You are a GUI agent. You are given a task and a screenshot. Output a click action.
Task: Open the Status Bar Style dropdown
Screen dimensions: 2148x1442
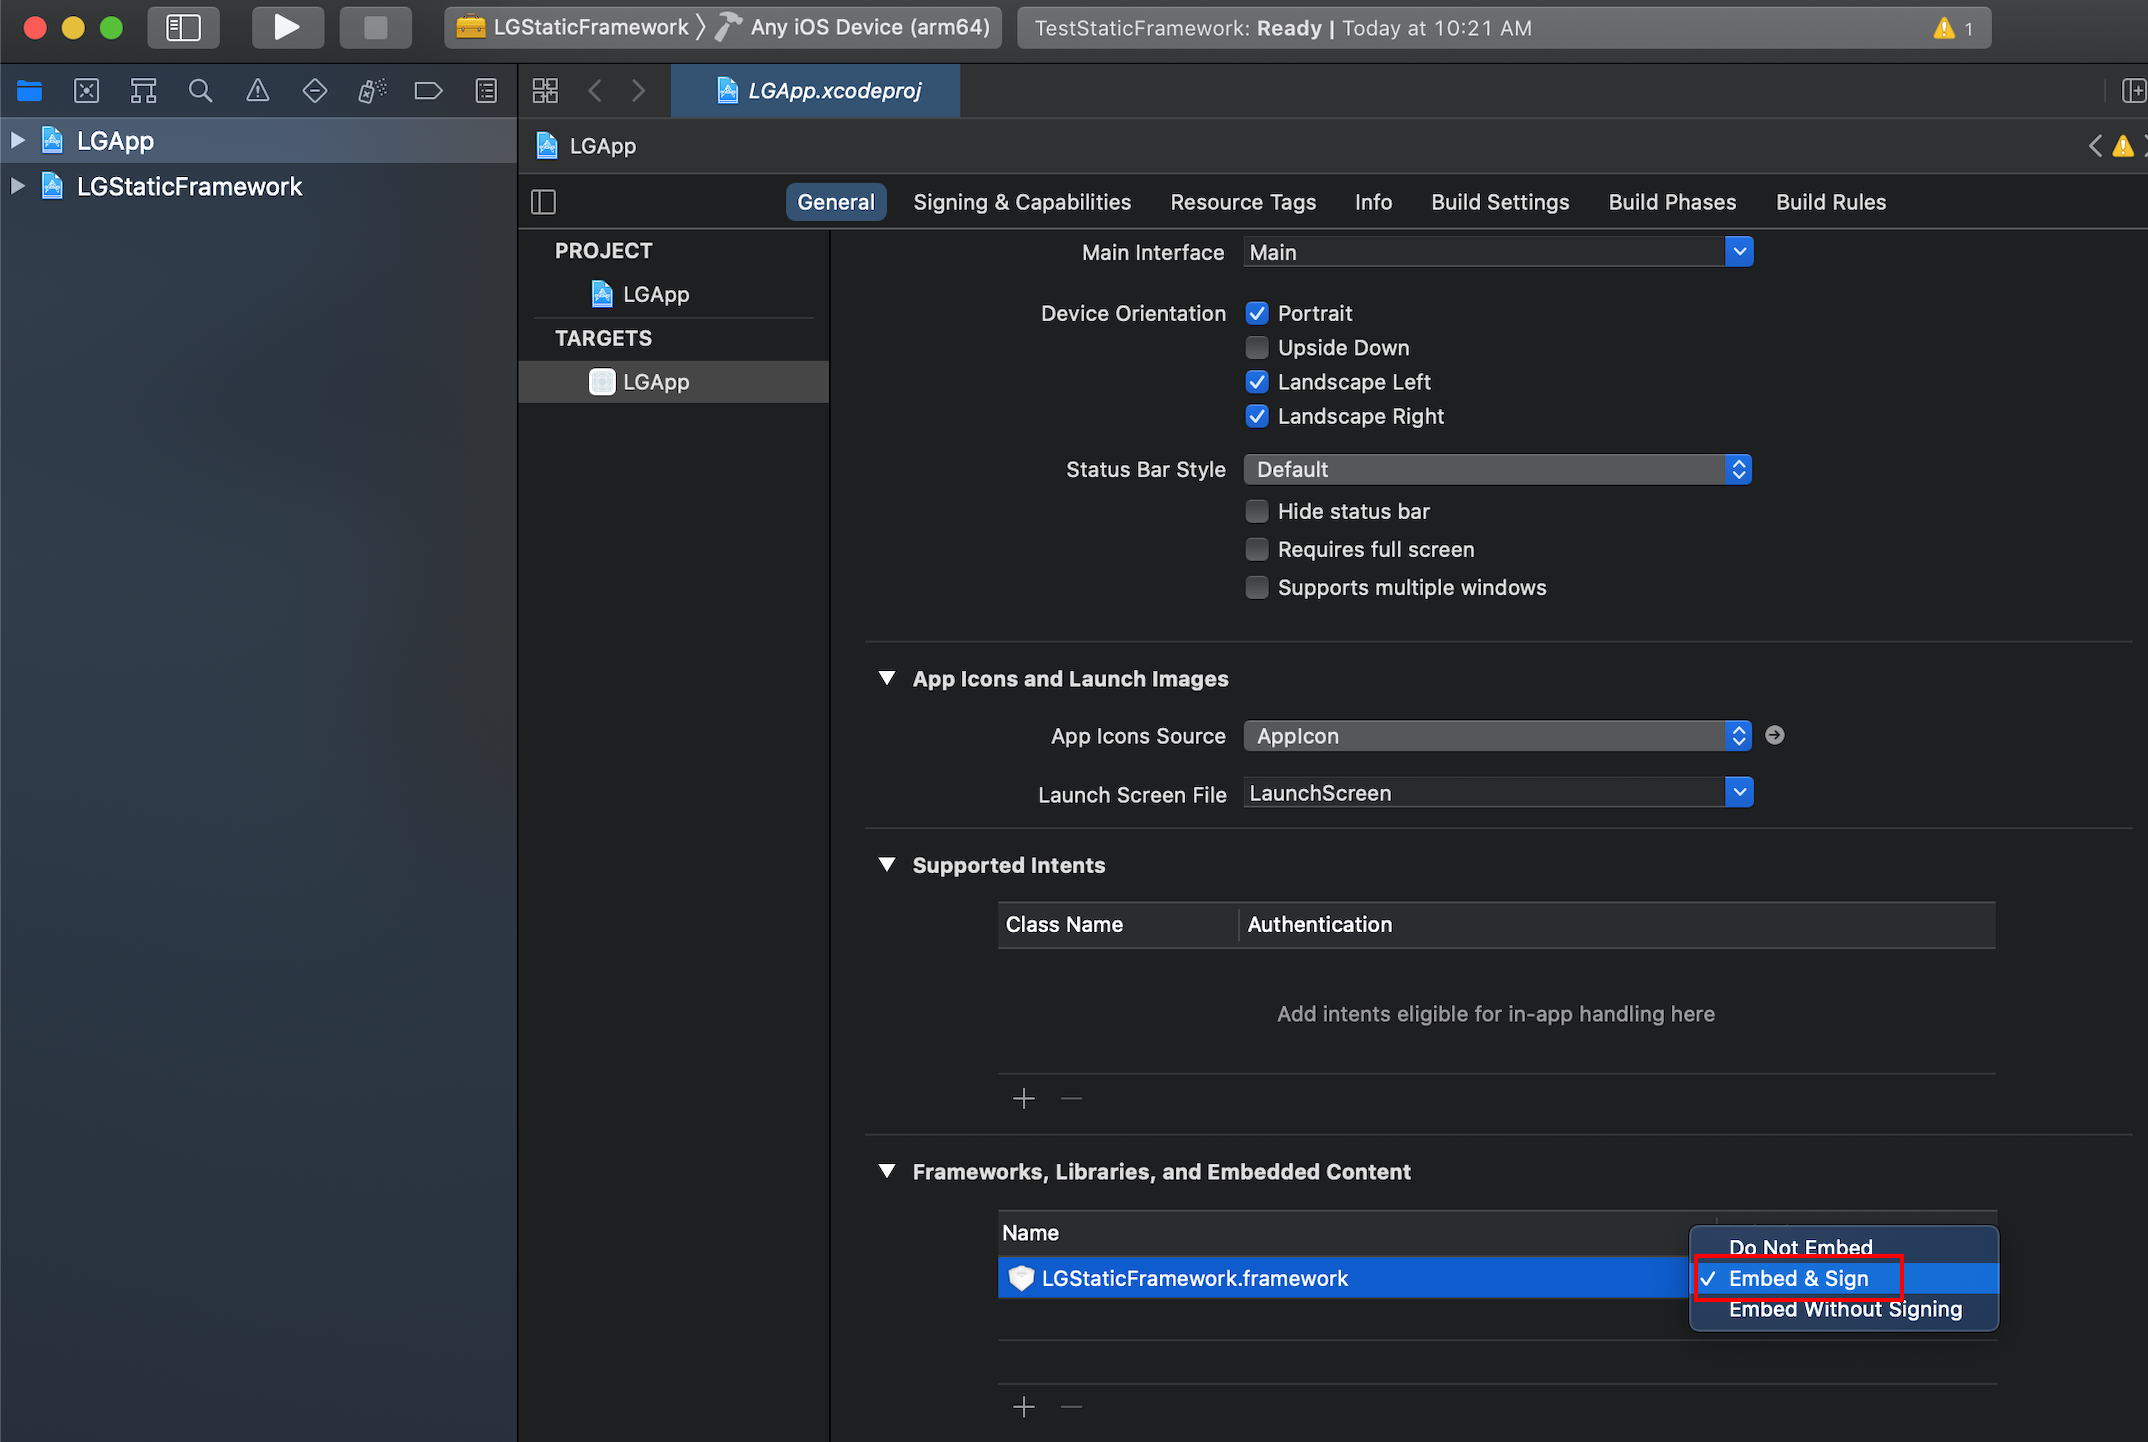[x=1497, y=469]
